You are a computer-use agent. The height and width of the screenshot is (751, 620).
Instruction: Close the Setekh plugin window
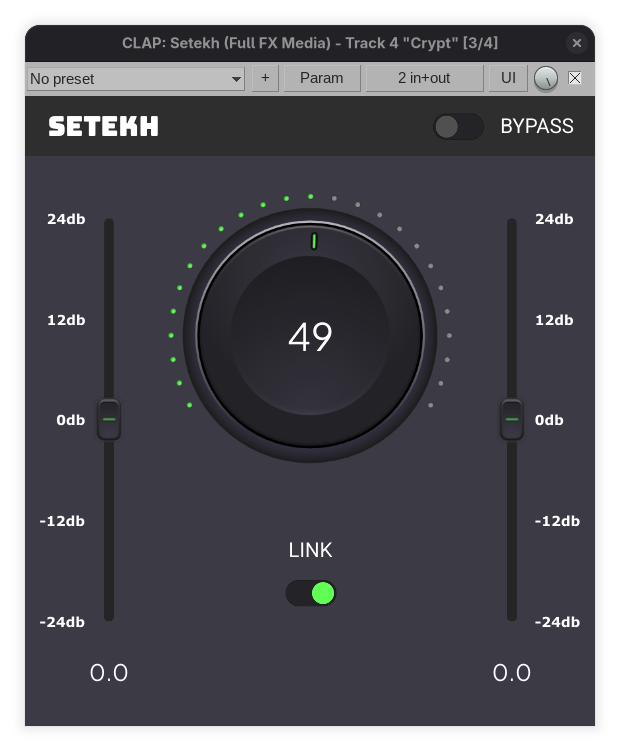click(576, 43)
